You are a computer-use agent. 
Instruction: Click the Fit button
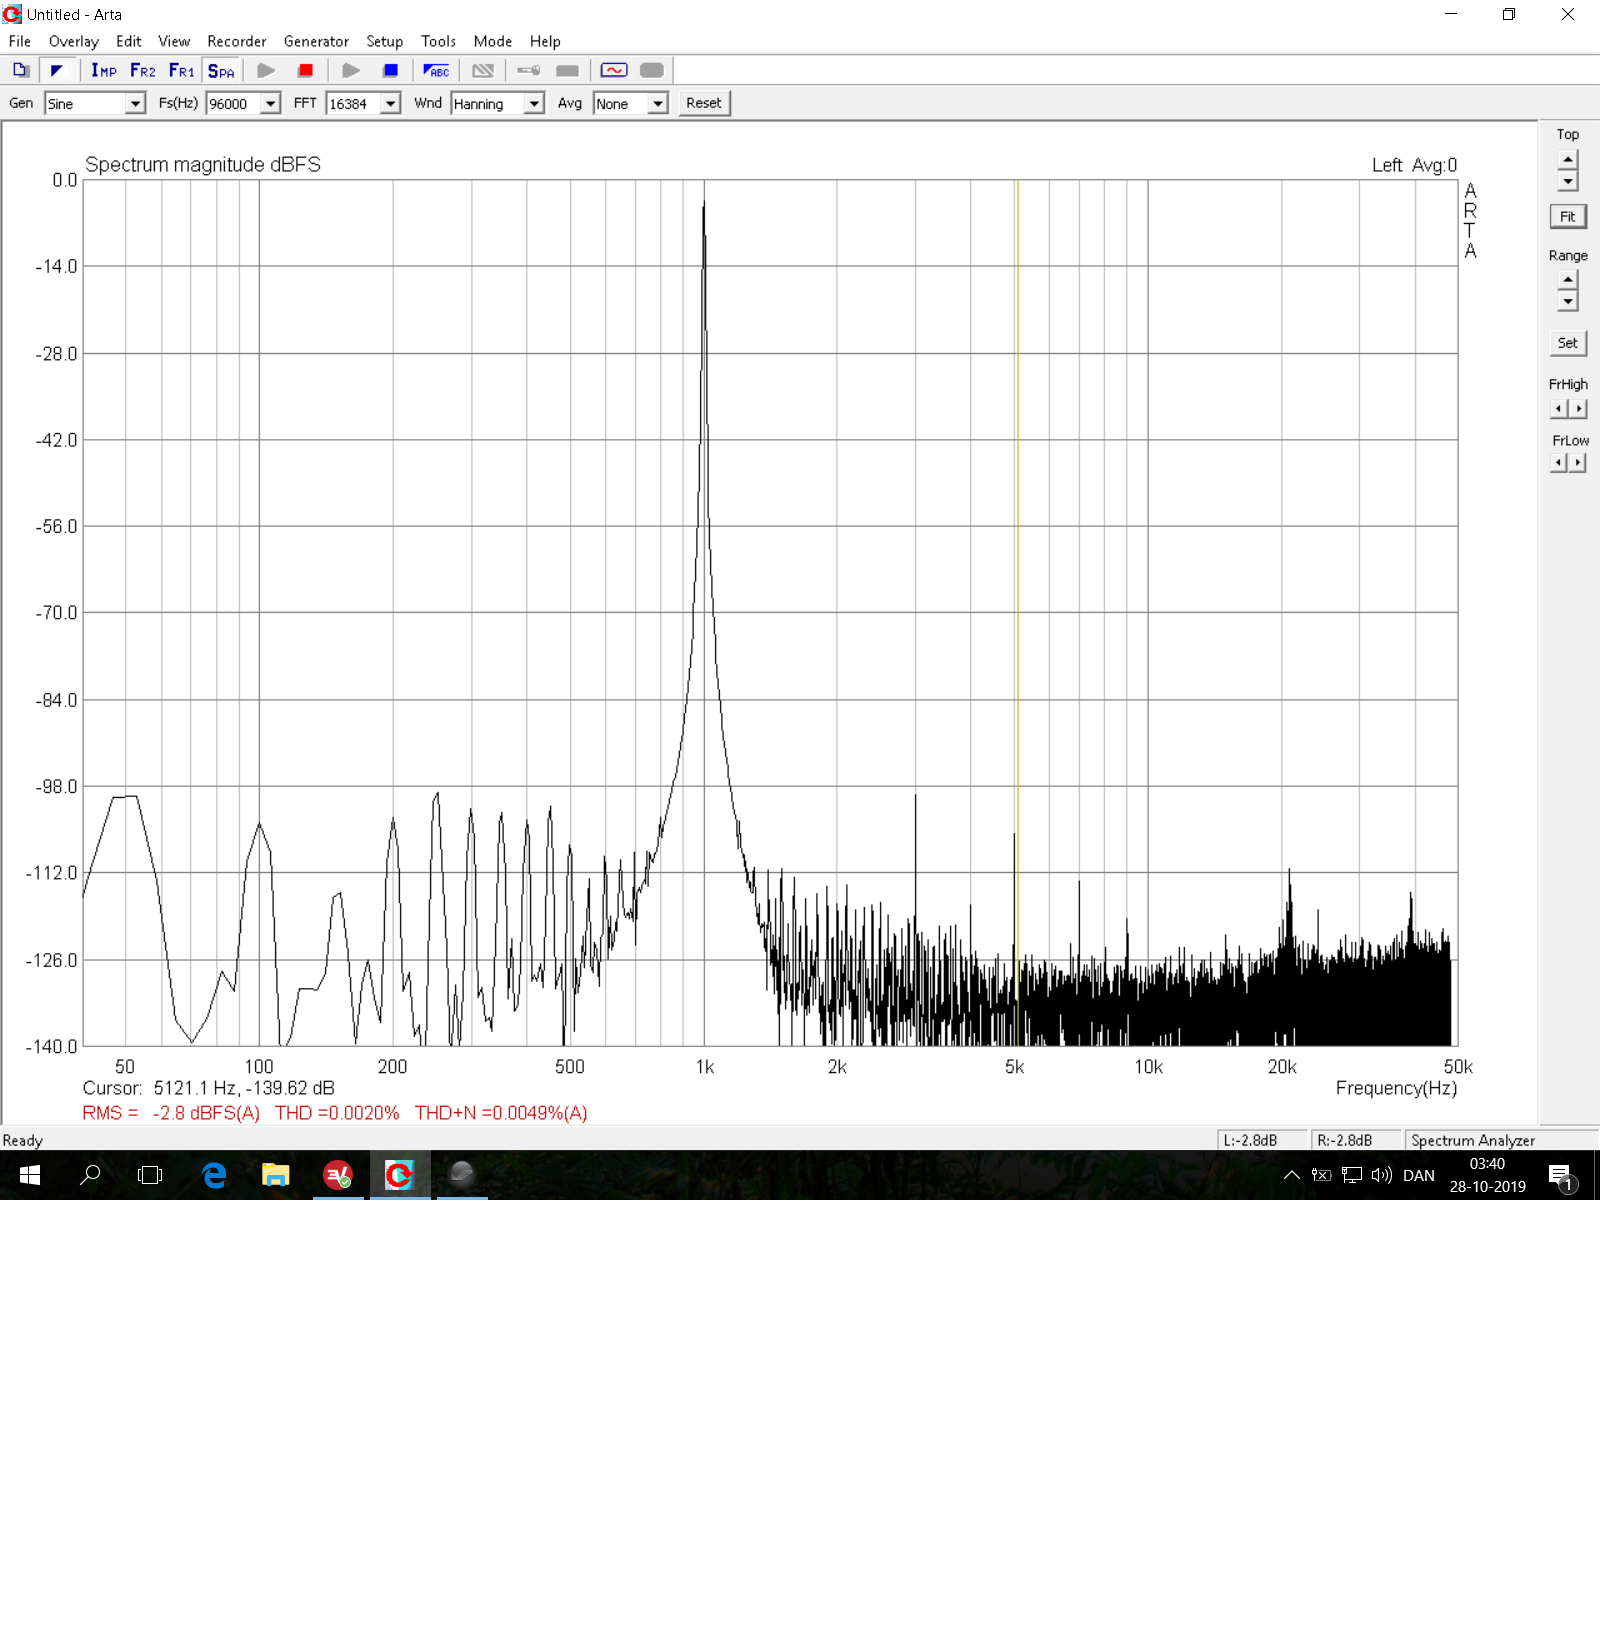click(x=1568, y=216)
